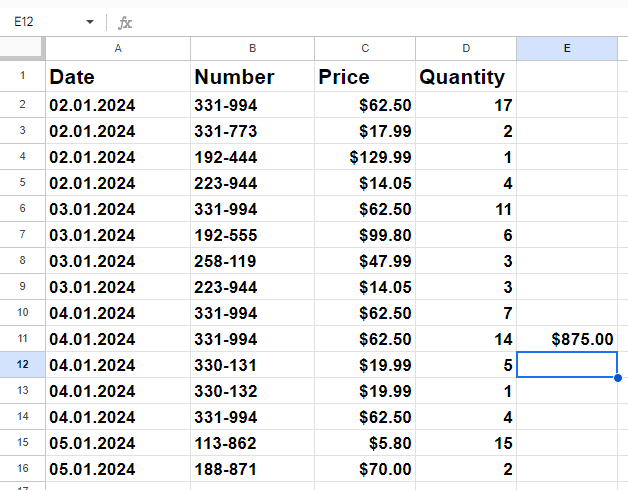Image resolution: width=628 pixels, height=490 pixels.
Task: Click the price cell $5.80
Action: point(365,443)
